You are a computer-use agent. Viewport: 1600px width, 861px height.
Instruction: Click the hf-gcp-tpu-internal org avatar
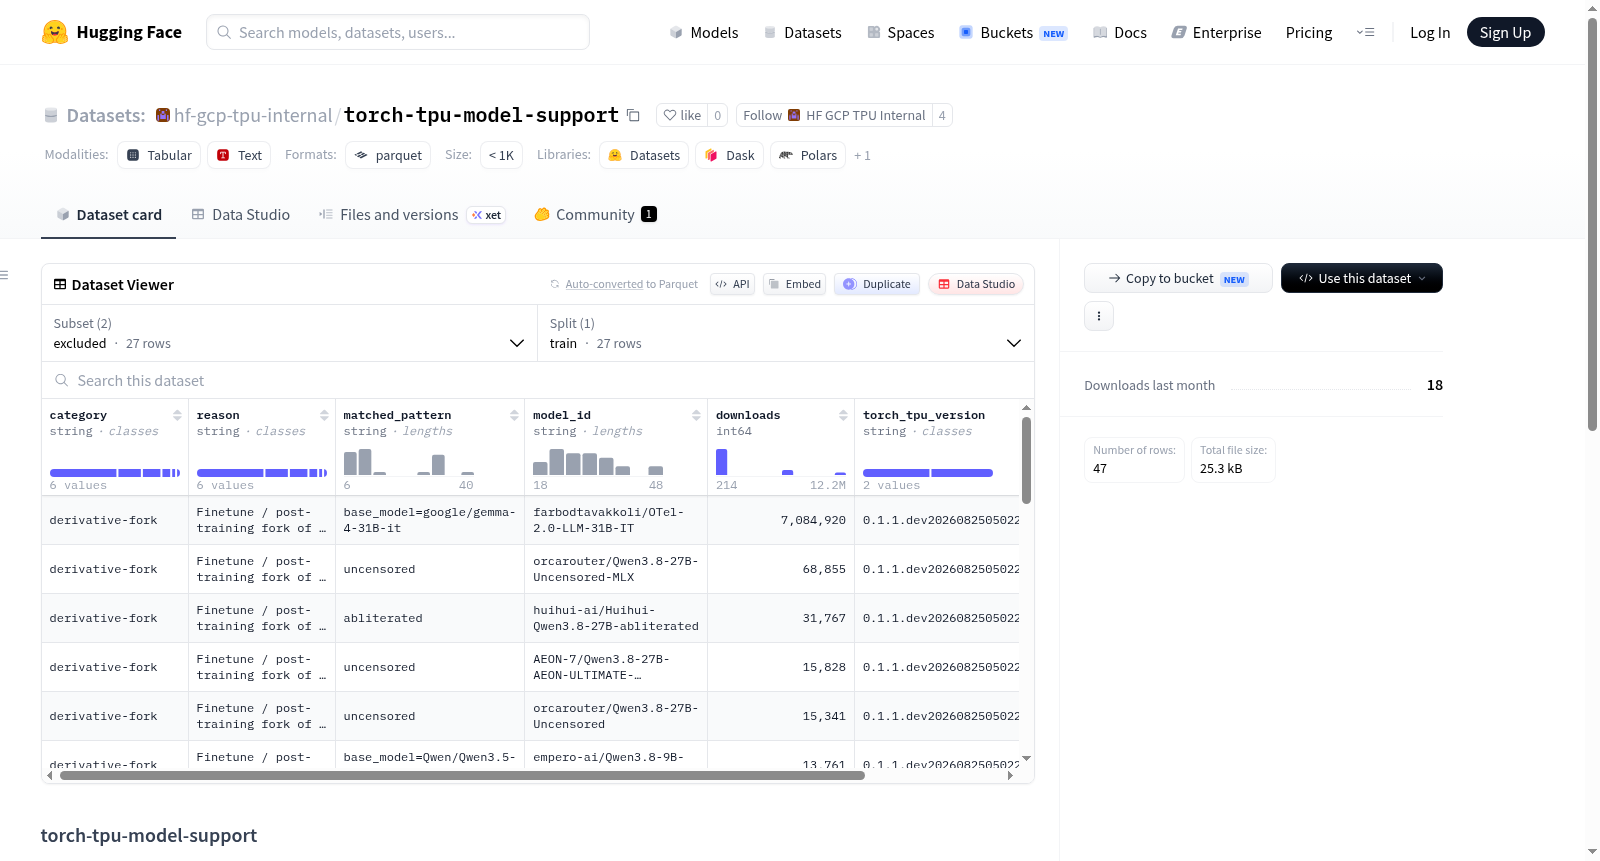pyautogui.click(x=163, y=115)
